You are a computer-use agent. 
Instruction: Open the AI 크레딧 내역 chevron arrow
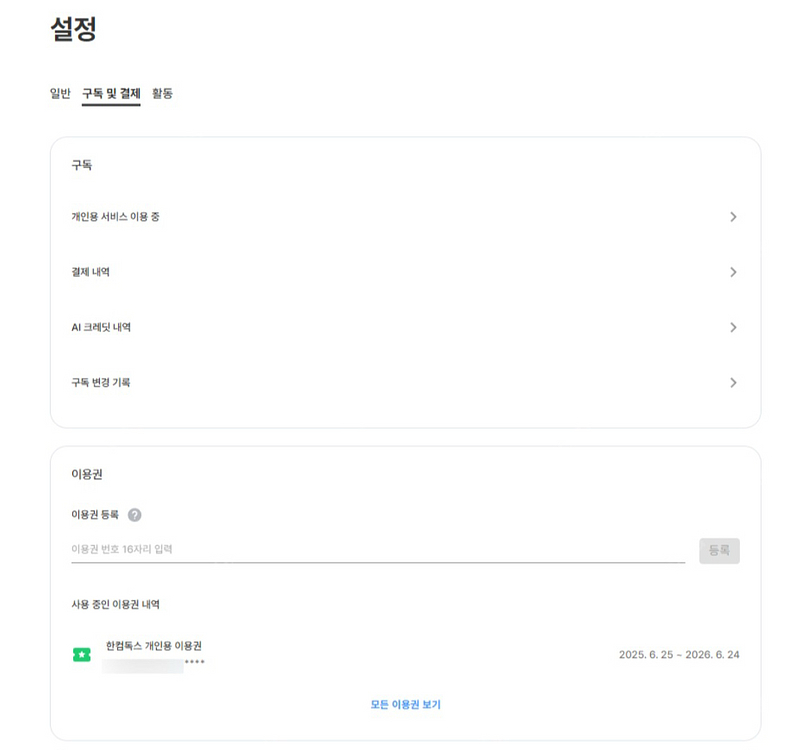tap(733, 327)
